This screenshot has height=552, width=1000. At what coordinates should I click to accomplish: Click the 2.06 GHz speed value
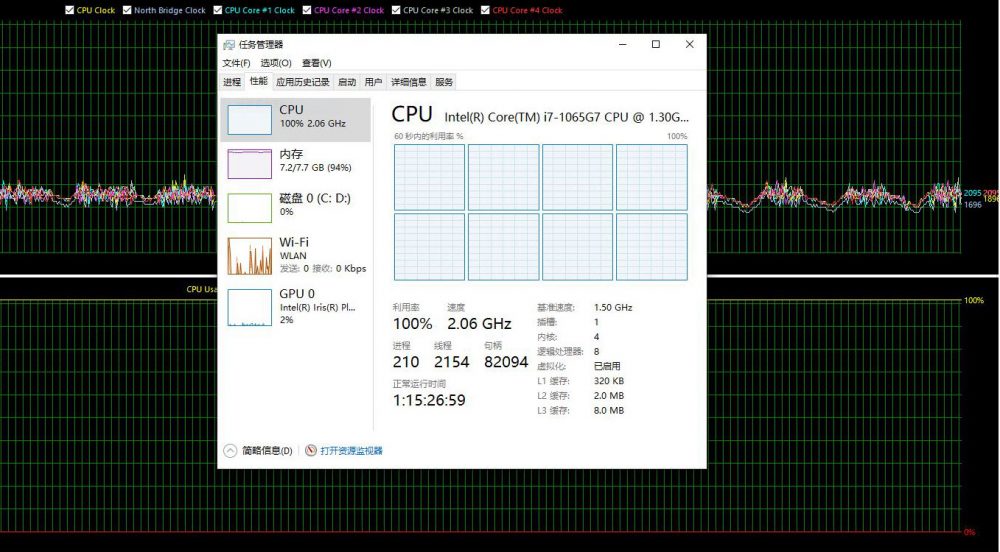click(479, 324)
